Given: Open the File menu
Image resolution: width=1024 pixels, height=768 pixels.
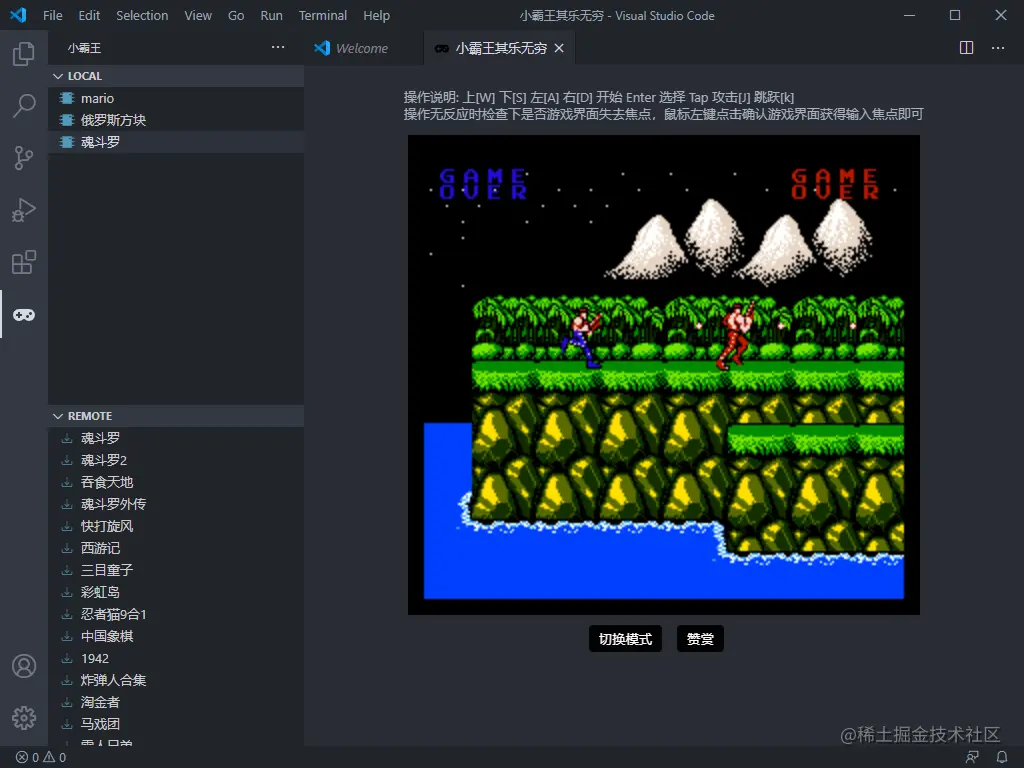Looking at the screenshot, I should pos(53,16).
